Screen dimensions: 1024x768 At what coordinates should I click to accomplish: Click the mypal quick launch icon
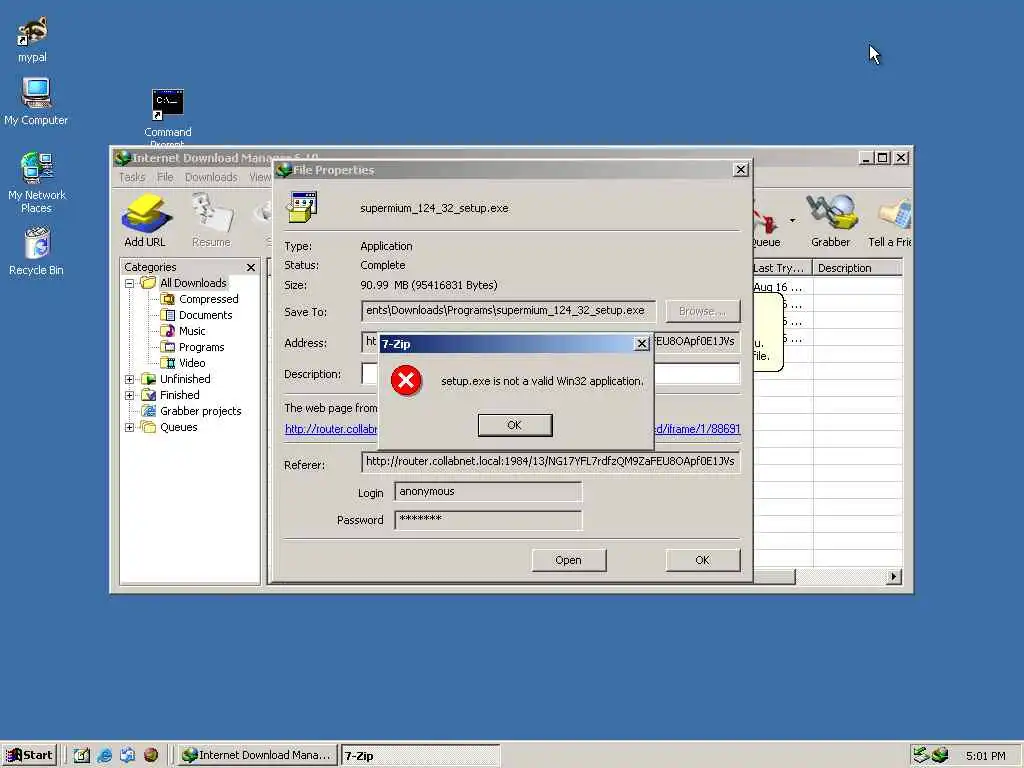(x=151, y=755)
